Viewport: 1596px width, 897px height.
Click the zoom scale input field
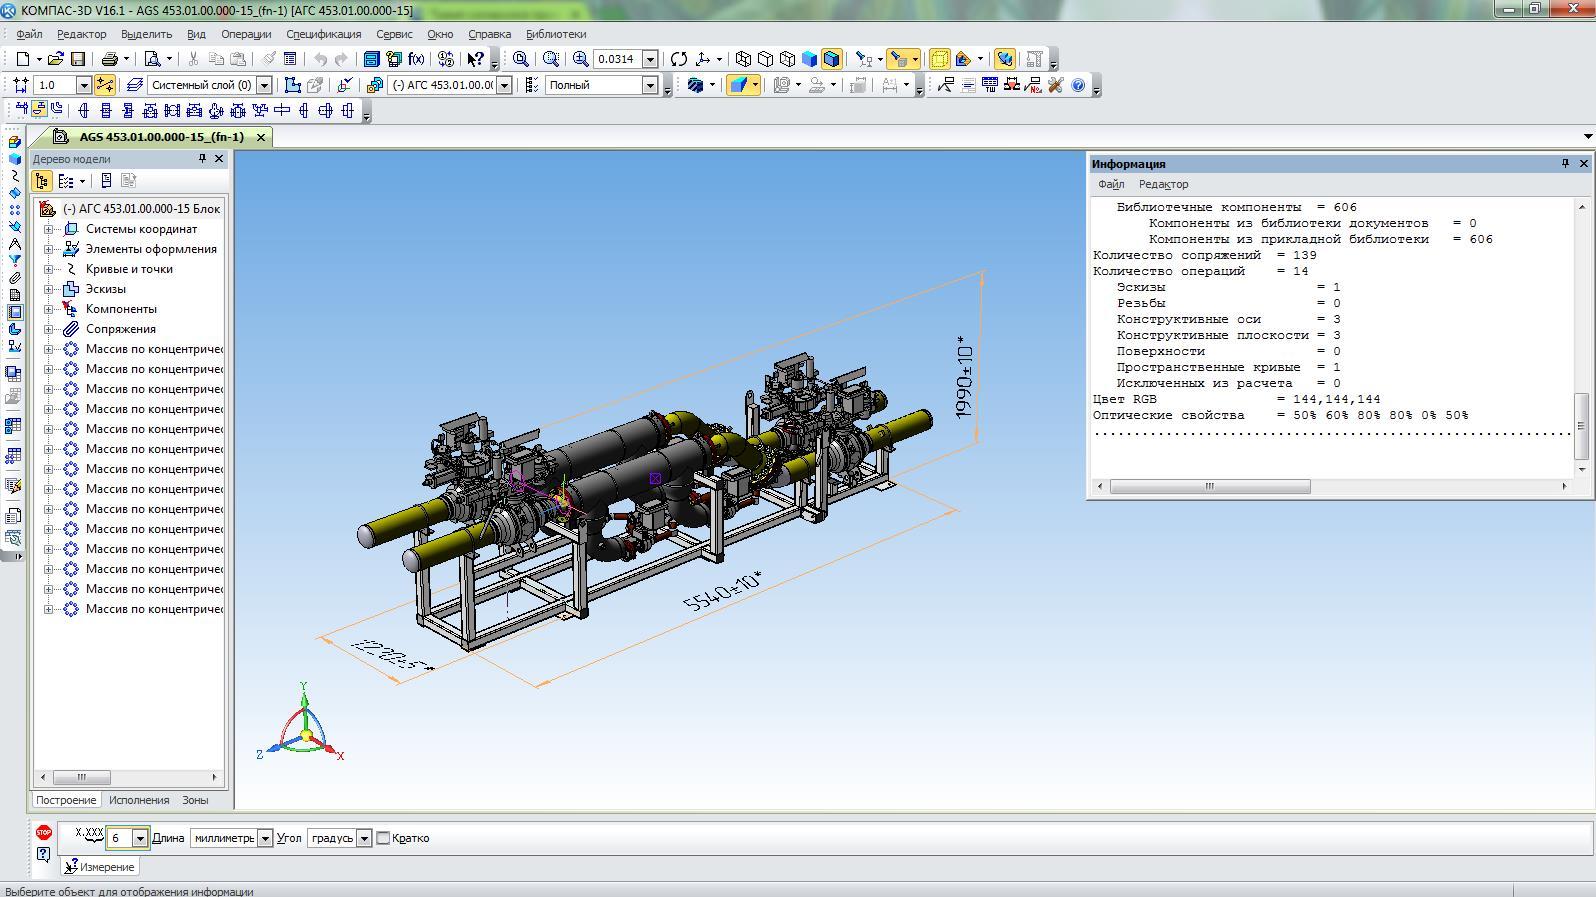pyautogui.click(x=616, y=59)
